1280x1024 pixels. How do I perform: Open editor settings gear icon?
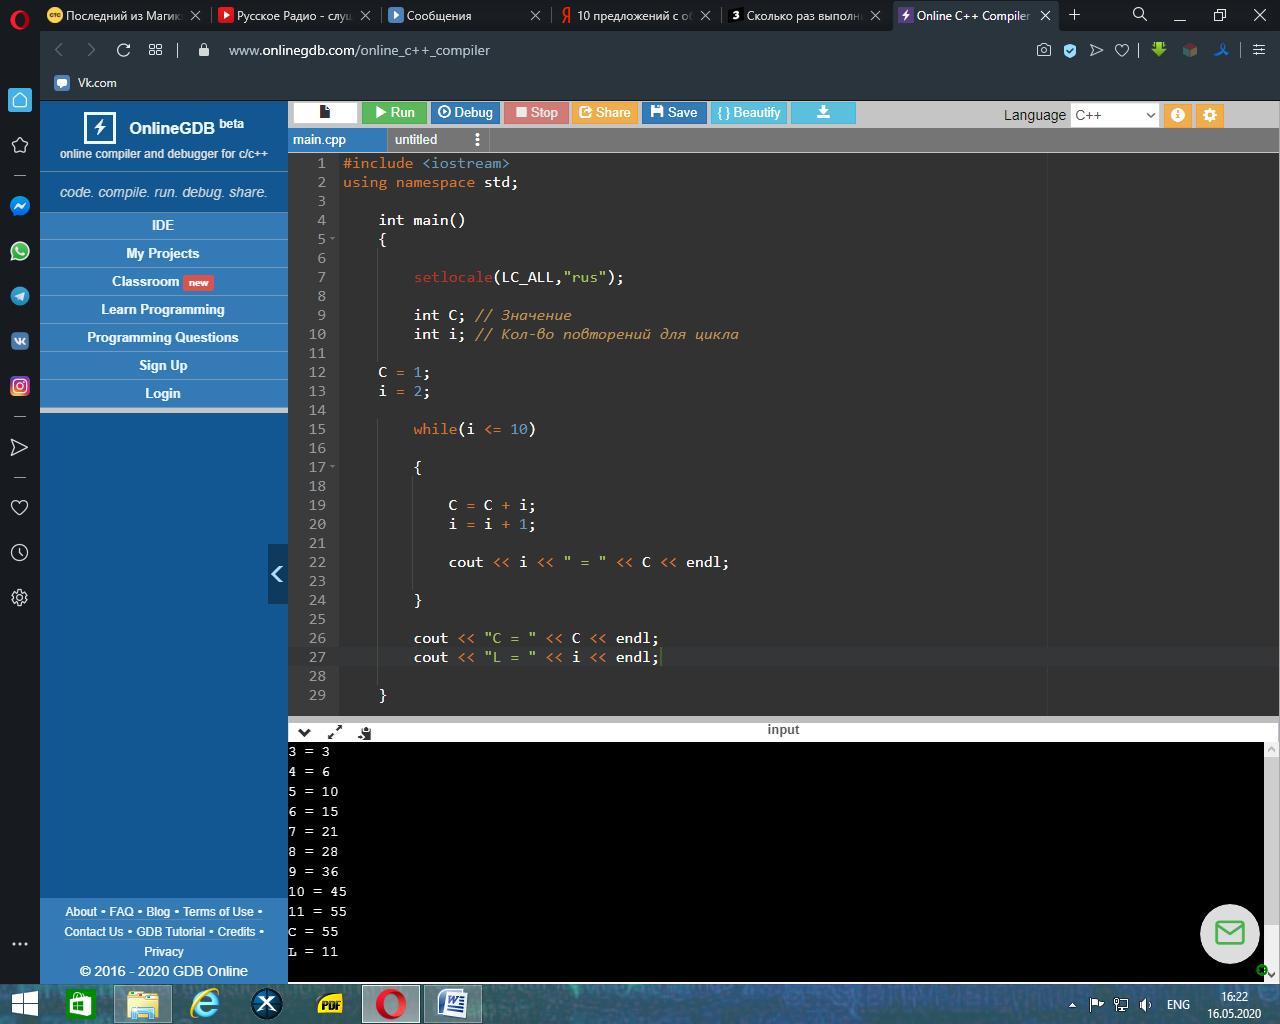[1209, 115]
